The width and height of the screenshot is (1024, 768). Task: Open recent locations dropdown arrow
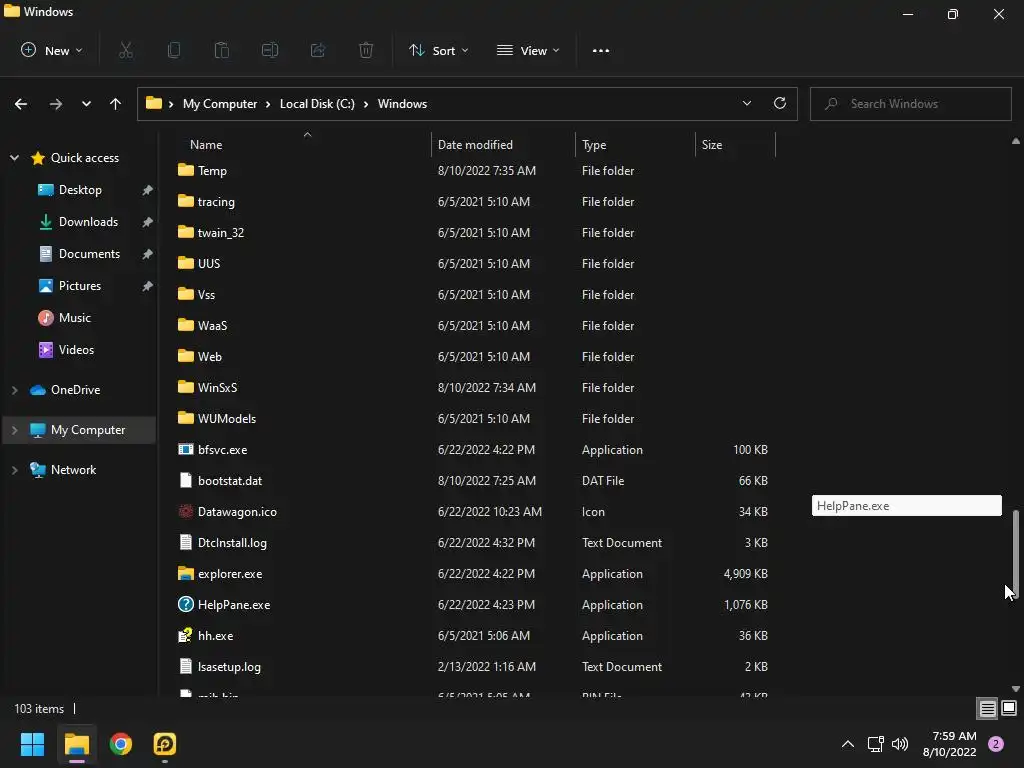(86, 104)
